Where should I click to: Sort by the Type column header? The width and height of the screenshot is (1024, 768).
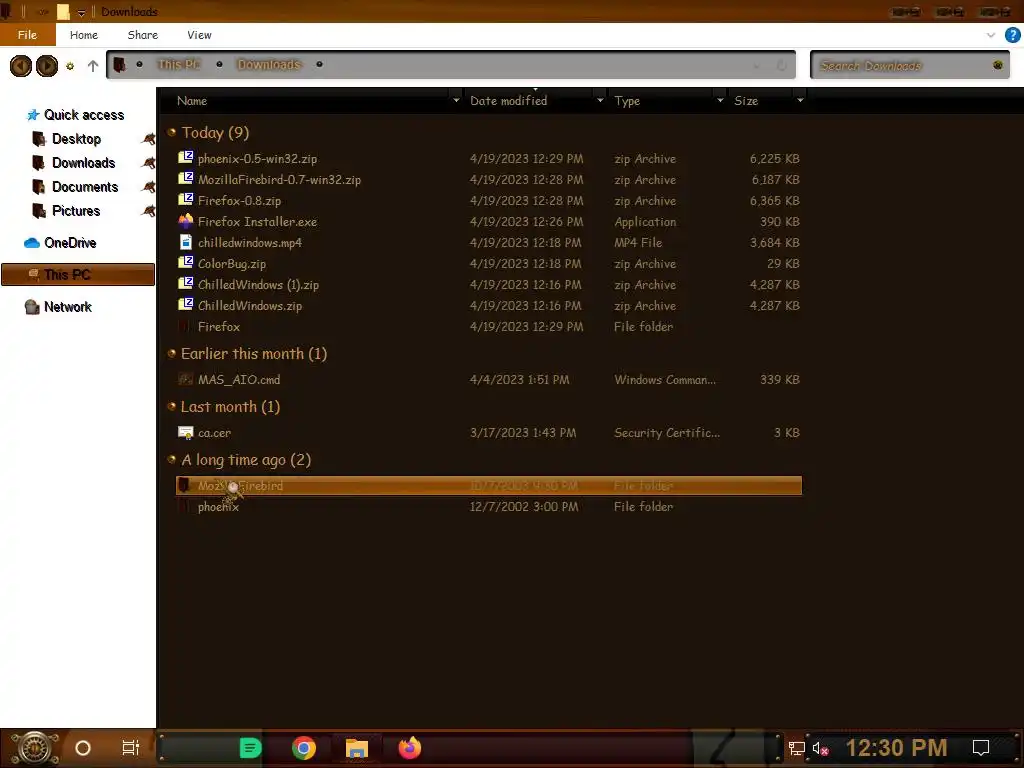pos(627,101)
